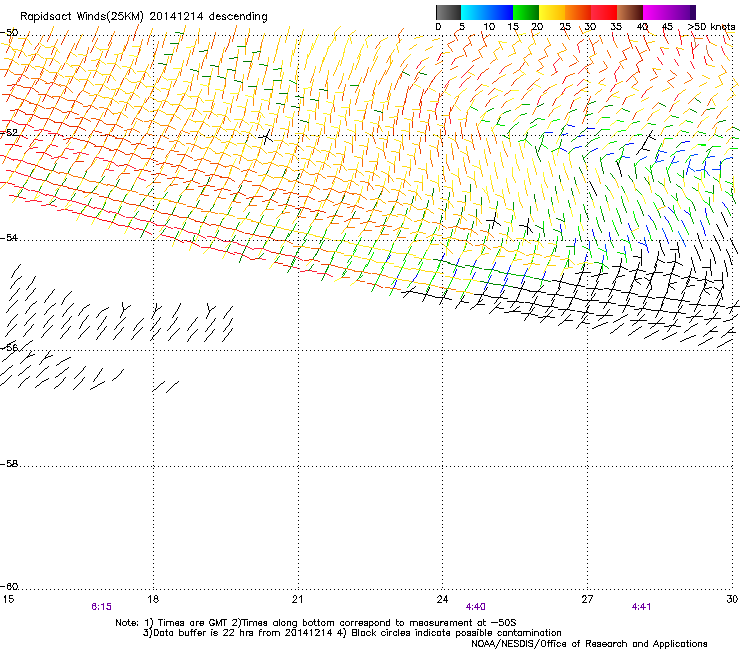Click the legend value '25'
The image size is (740, 650).
click(565, 26)
